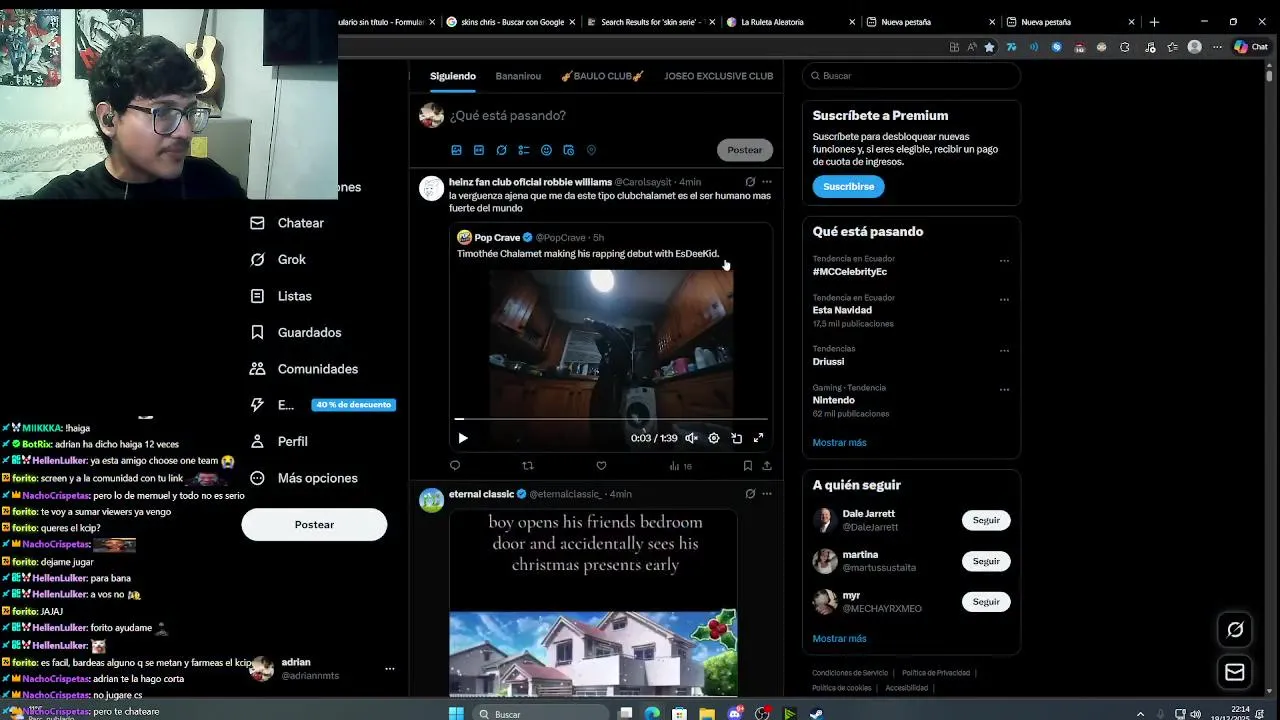The width and height of the screenshot is (1280, 720).
Task: Click the Grok icon in composer toolbar
Action: [x=501, y=150]
